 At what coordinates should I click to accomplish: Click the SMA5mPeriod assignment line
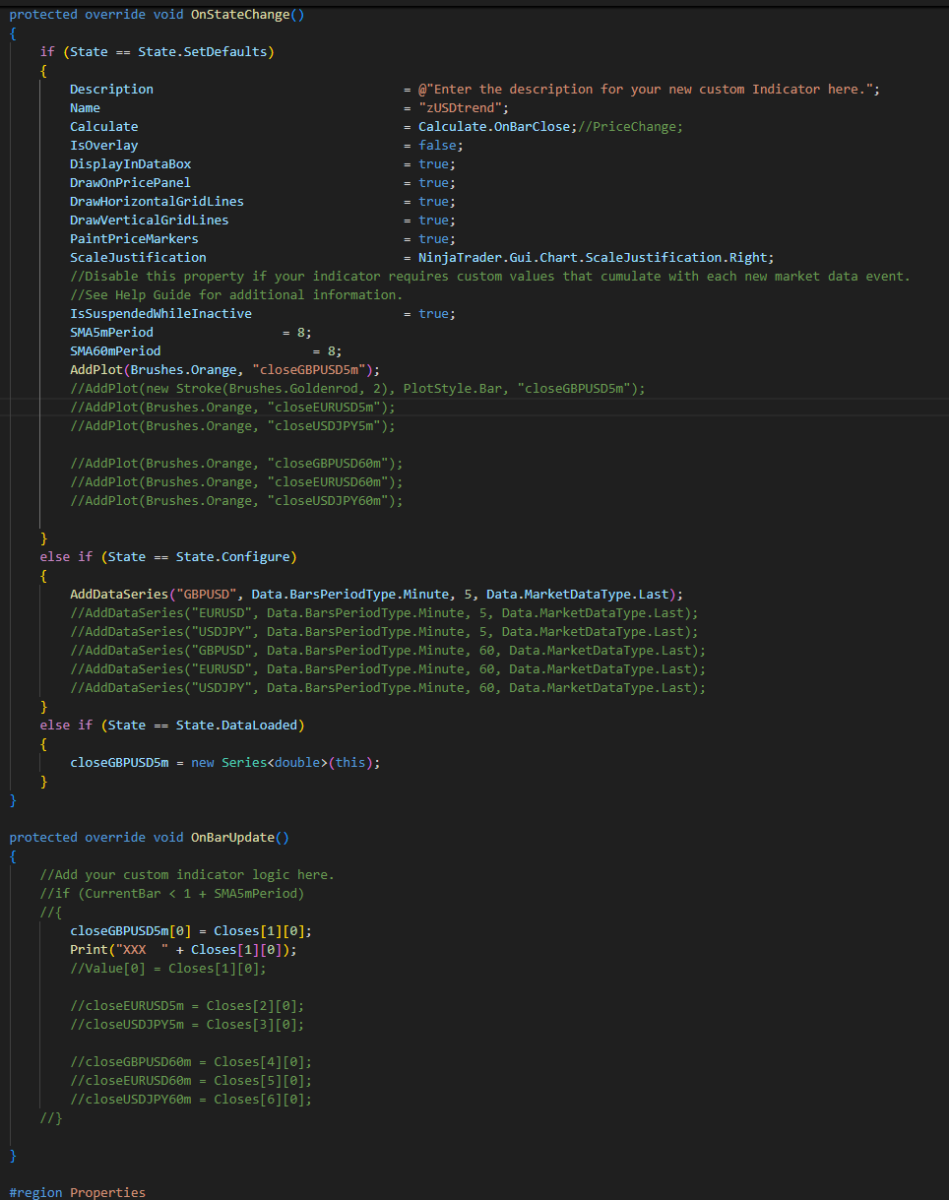click(190, 333)
